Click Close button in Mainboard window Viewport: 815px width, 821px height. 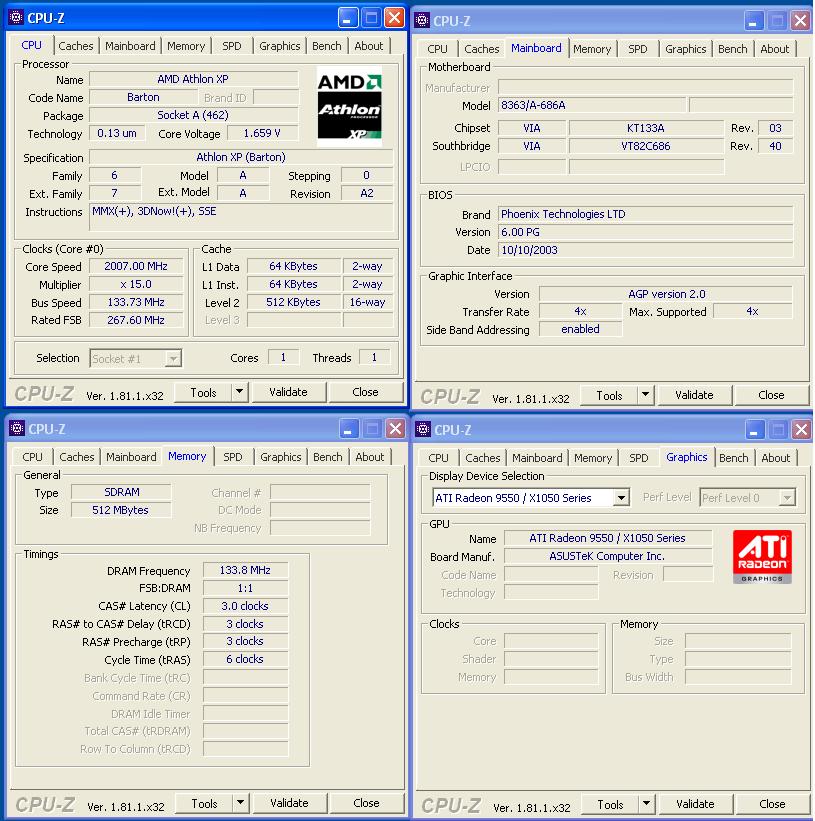(x=772, y=395)
